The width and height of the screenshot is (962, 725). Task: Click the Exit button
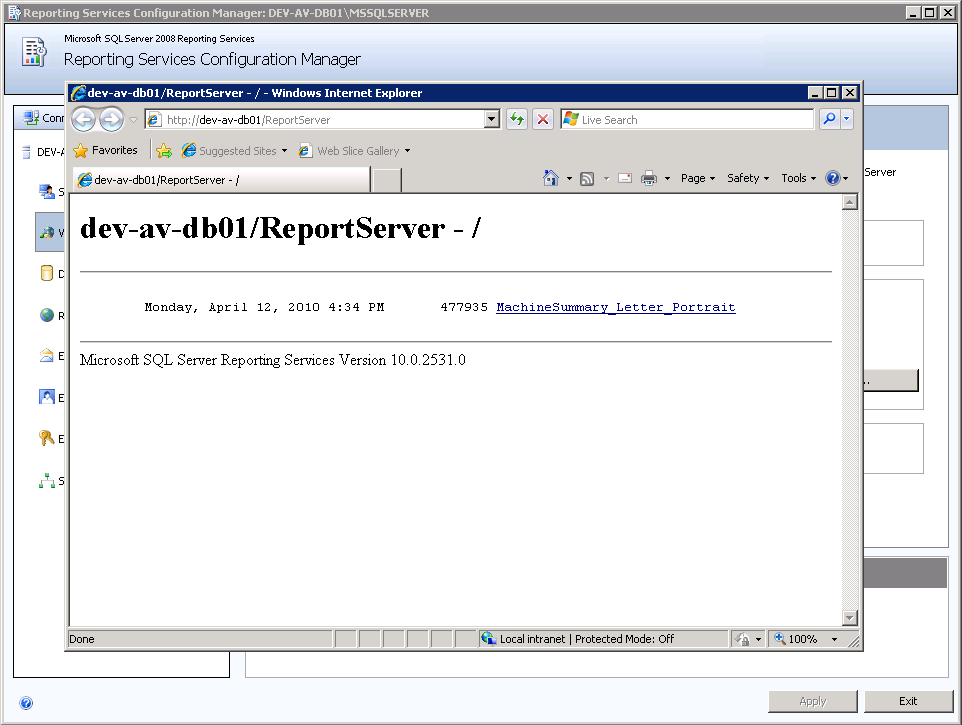tap(907, 701)
